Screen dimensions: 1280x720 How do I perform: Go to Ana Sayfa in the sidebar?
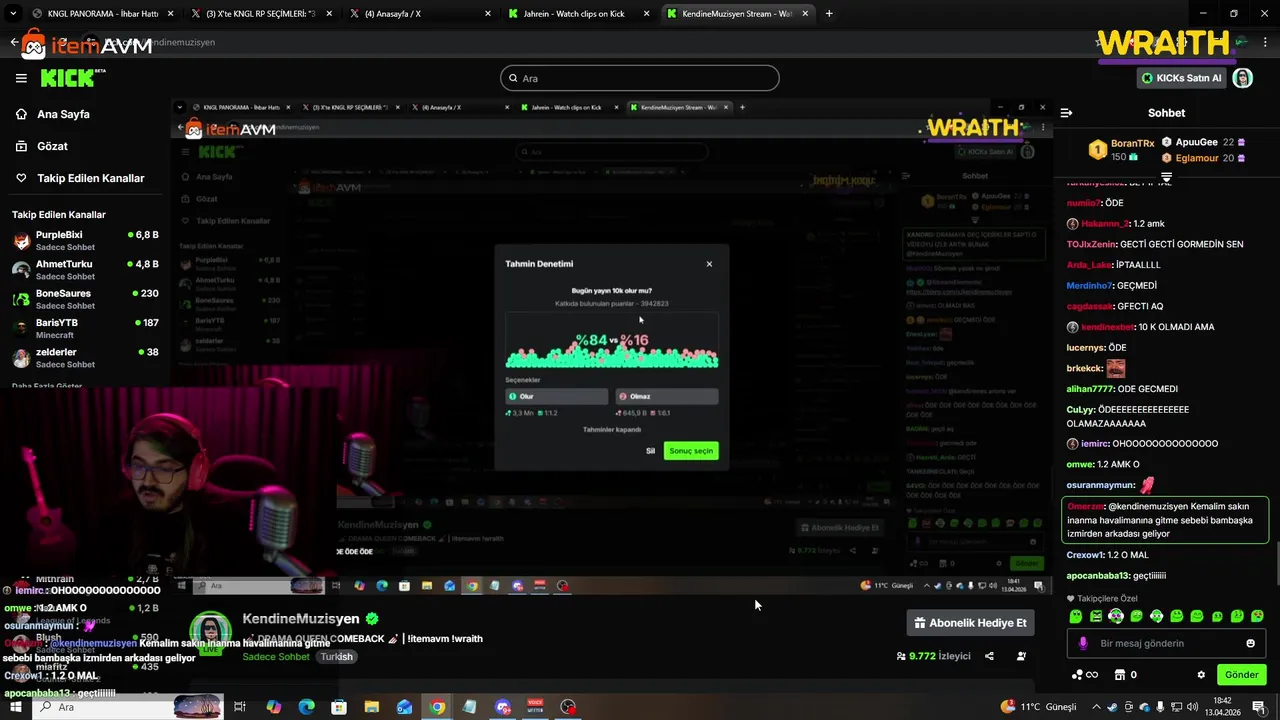pos(63,114)
